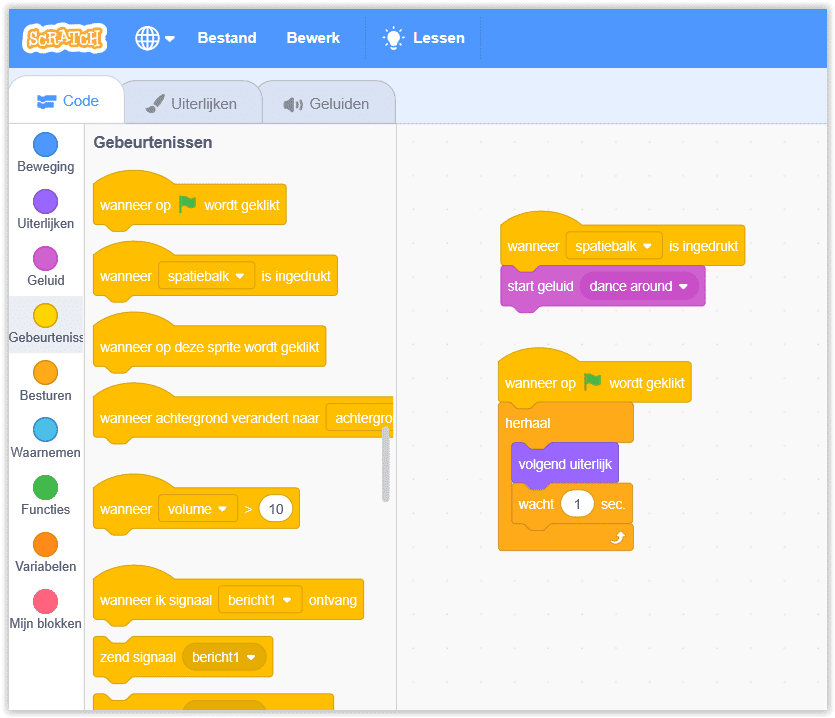The image size is (835, 718).
Task: Open the Bestand menu
Action: coord(227,38)
